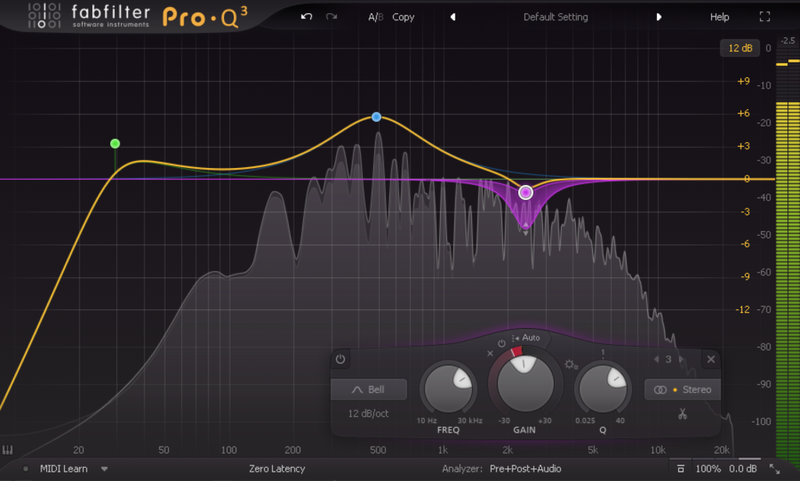
Task: Click the resize interface icon
Action: [x=774, y=468]
